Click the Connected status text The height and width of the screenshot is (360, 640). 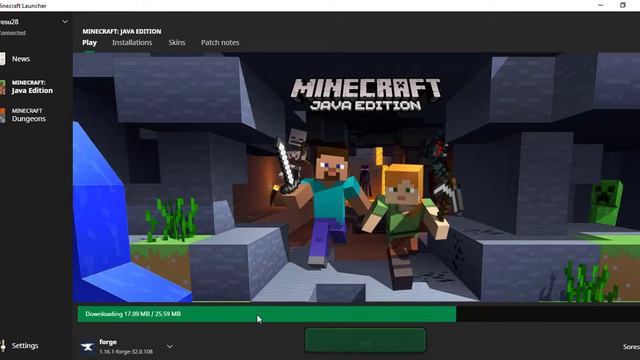pos(13,33)
